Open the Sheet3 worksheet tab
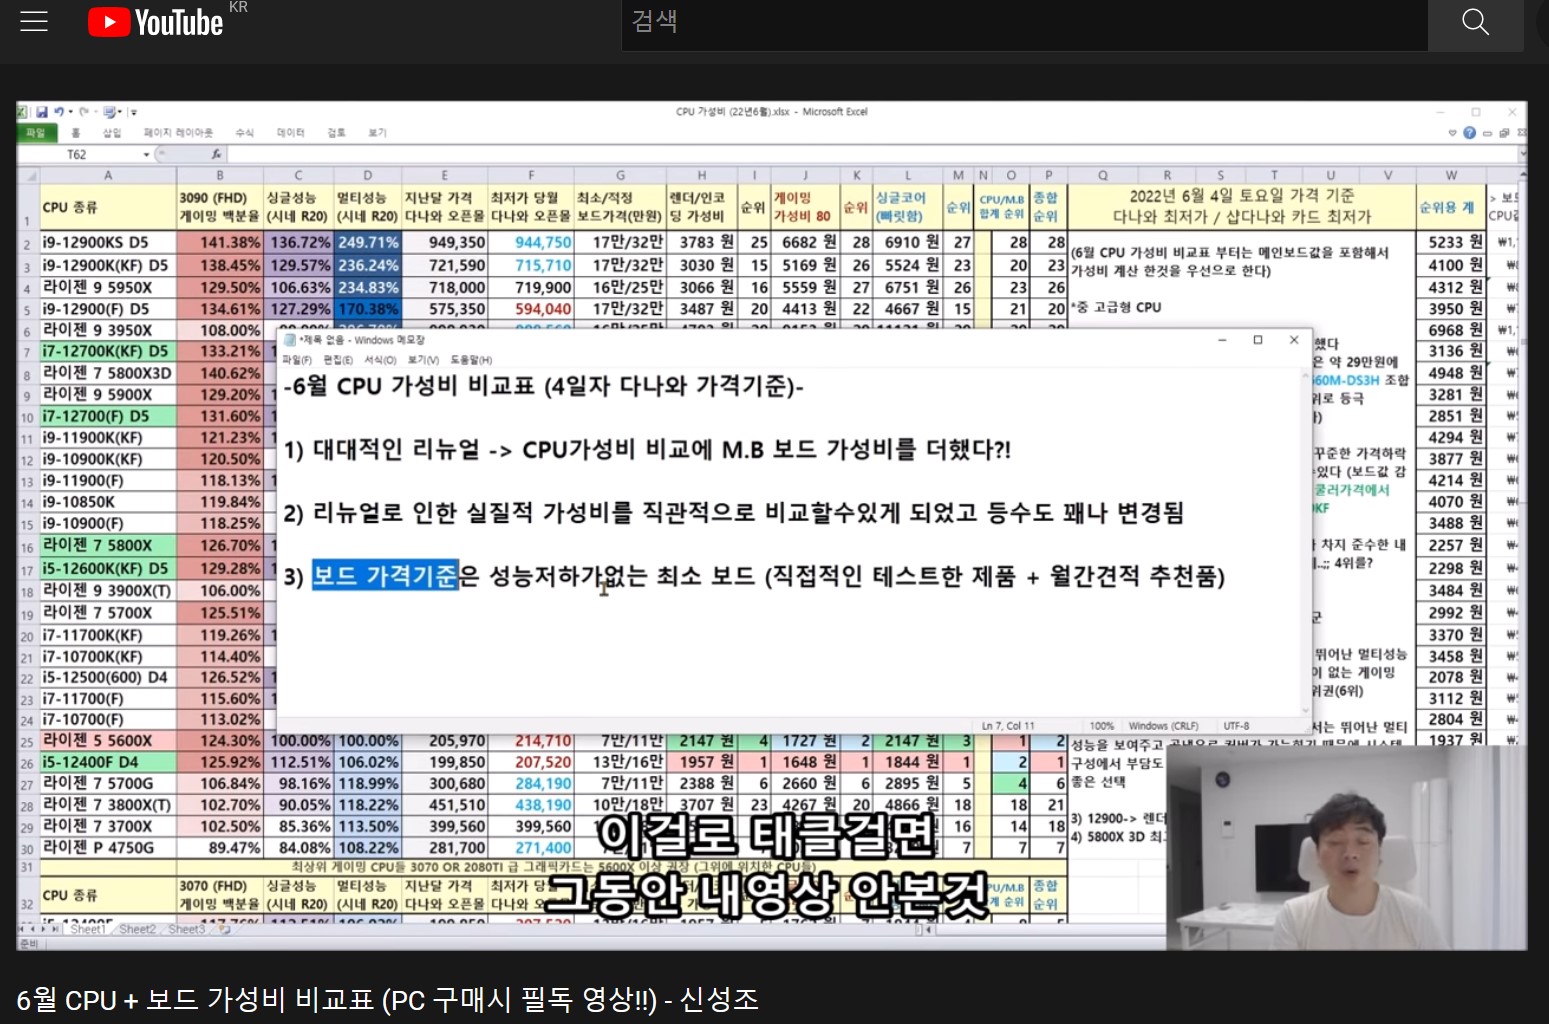 click(186, 929)
